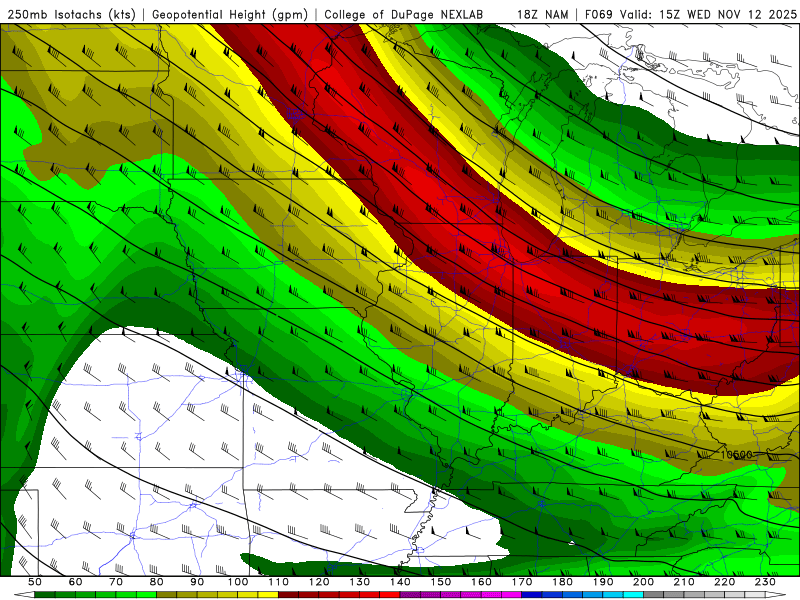Click the "250mb Isotachs (kts)" title text

pyautogui.click(x=71, y=15)
